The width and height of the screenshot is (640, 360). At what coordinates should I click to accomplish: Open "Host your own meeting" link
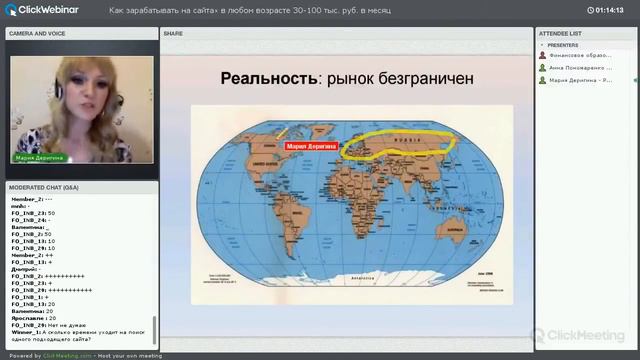130,356
